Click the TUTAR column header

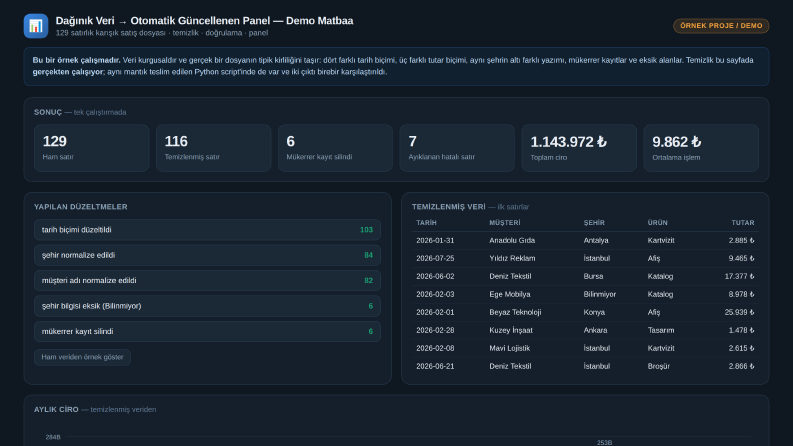[x=743, y=223]
